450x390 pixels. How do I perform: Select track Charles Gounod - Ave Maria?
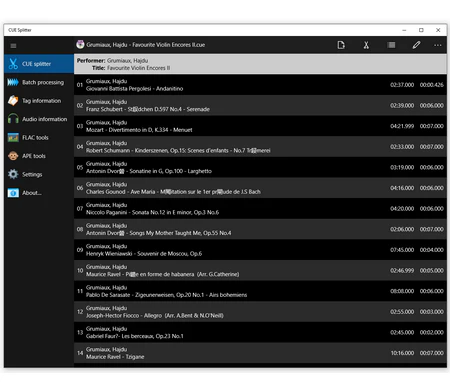(260, 188)
